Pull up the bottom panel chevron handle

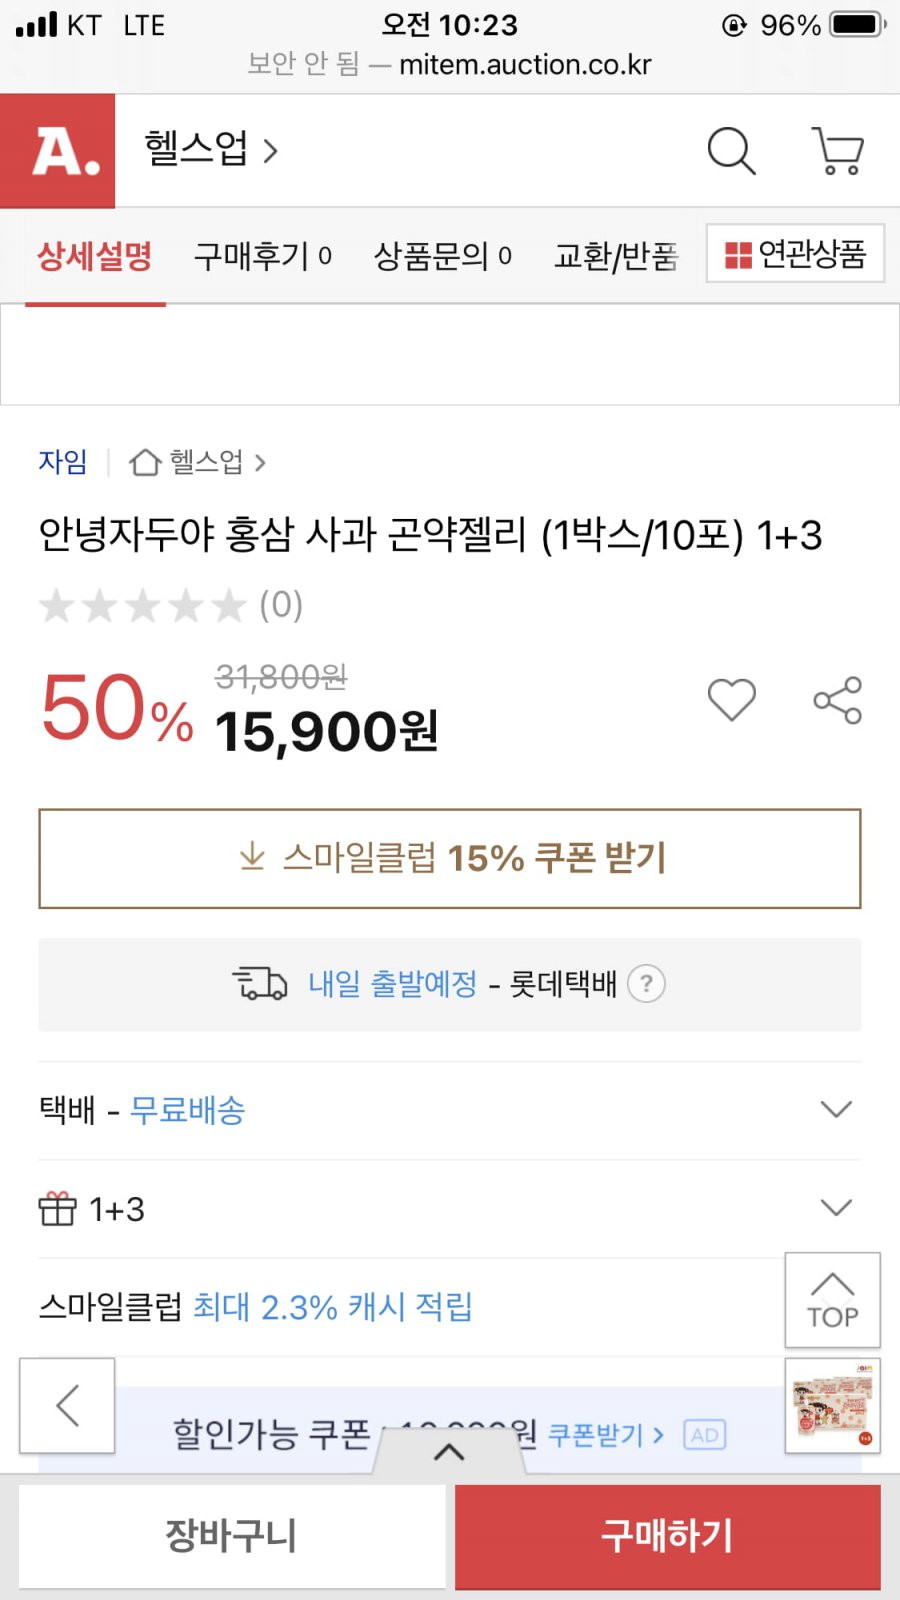click(x=449, y=1452)
